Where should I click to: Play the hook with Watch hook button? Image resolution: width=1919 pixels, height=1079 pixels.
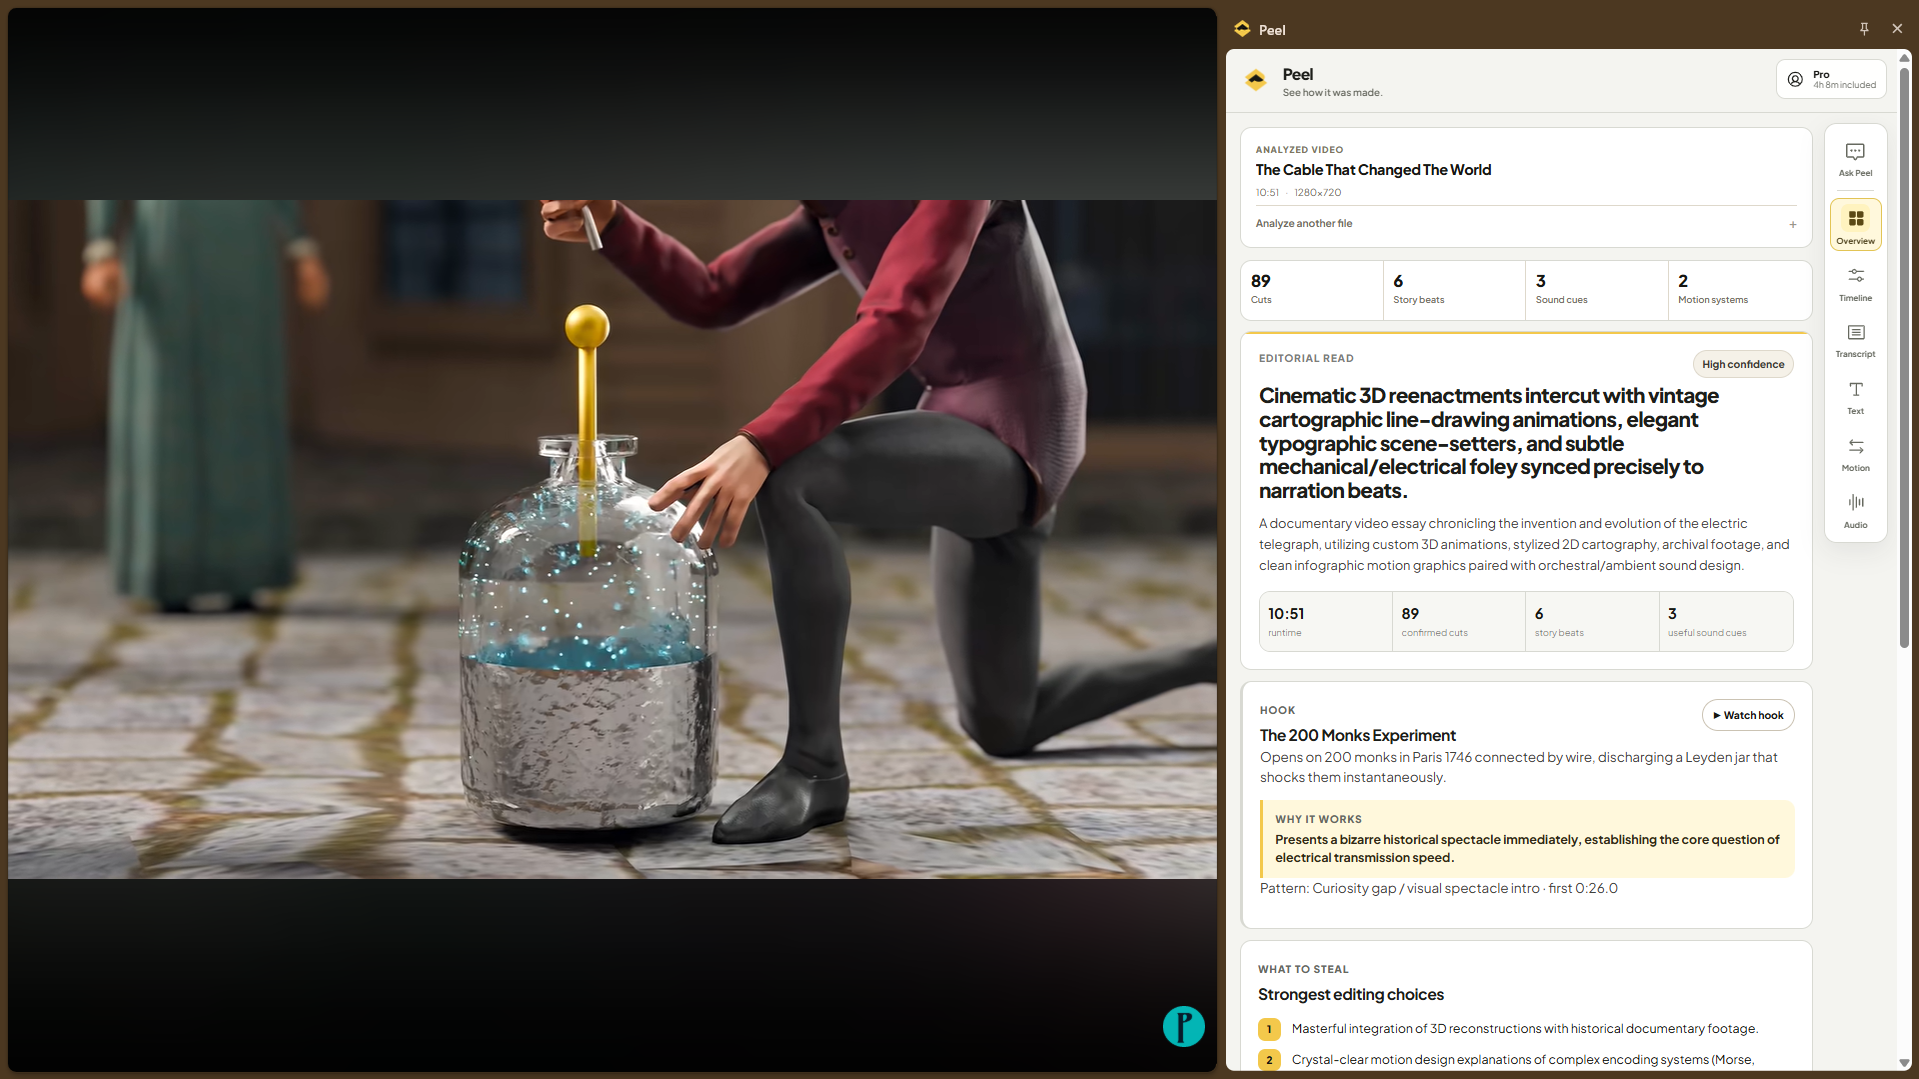(1748, 715)
